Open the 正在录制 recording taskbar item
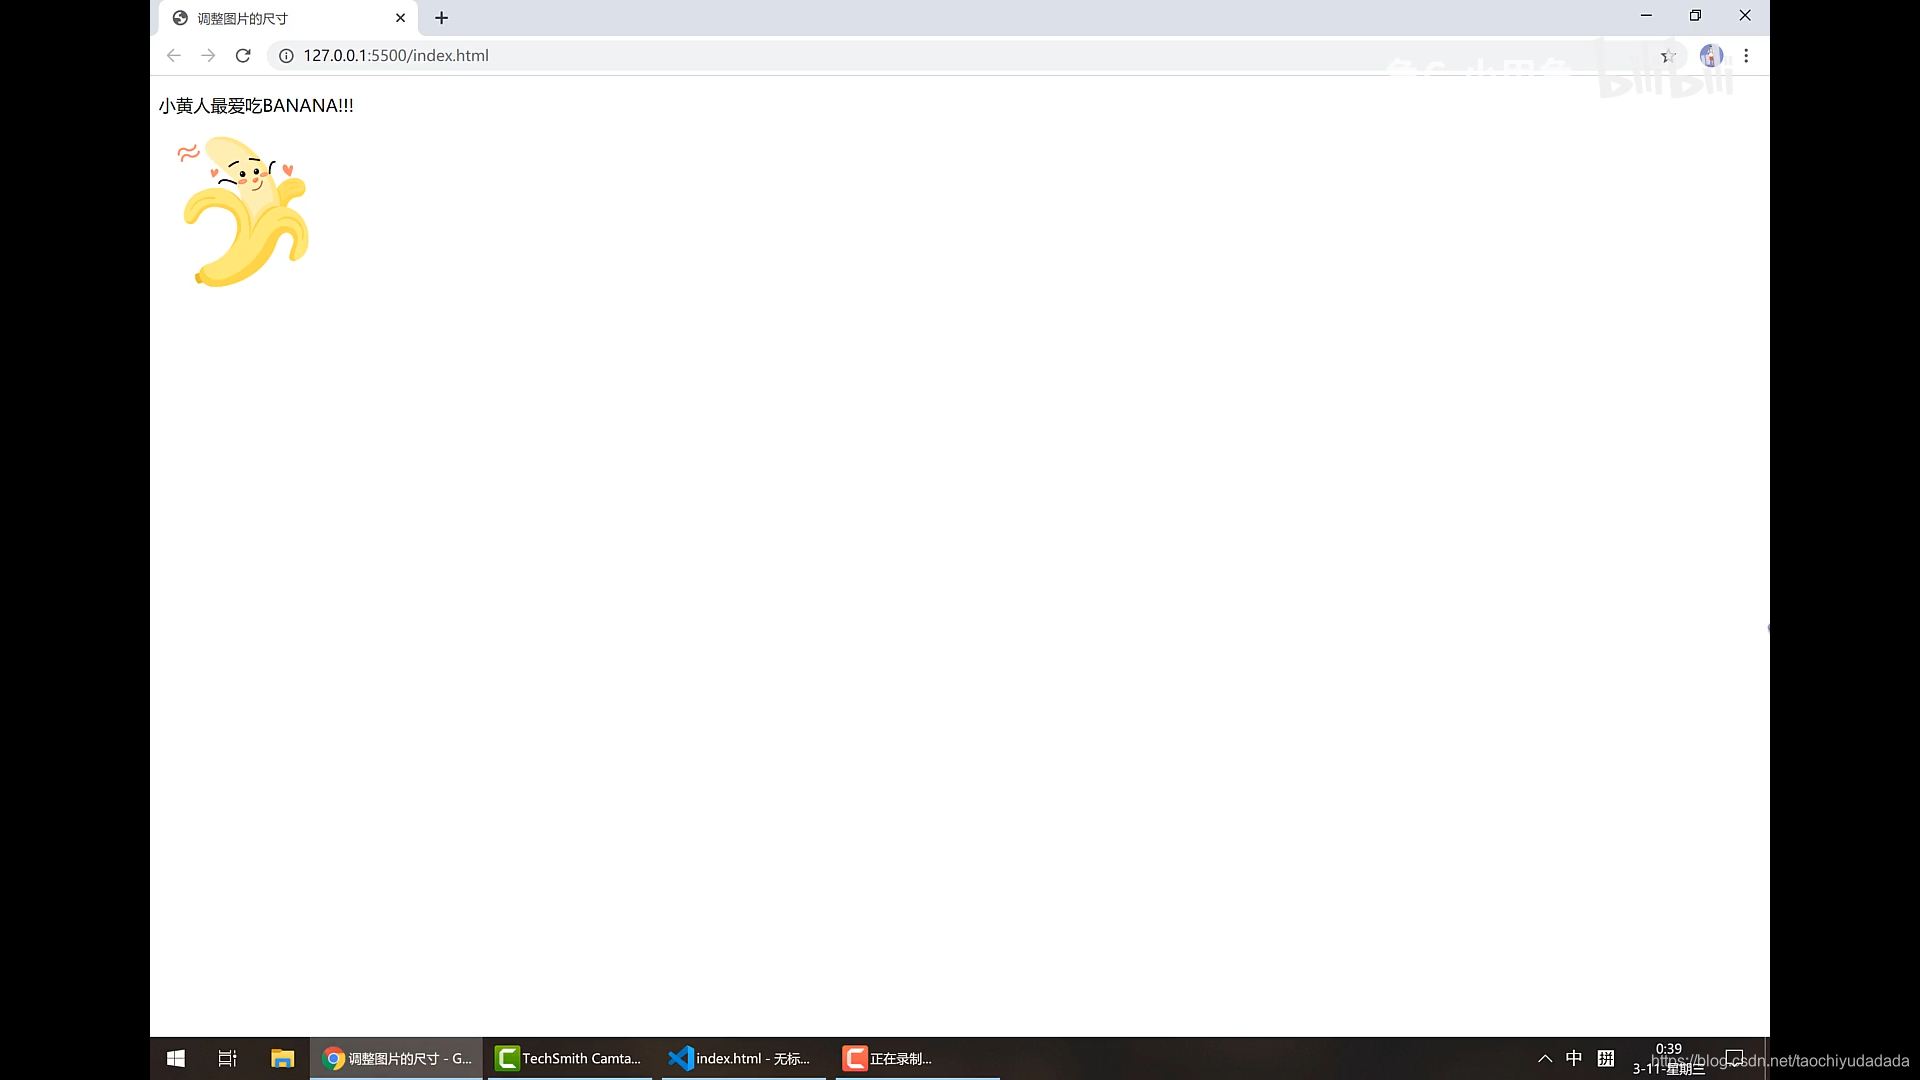This screenshot has height=1080, width=1920. 888,1058
